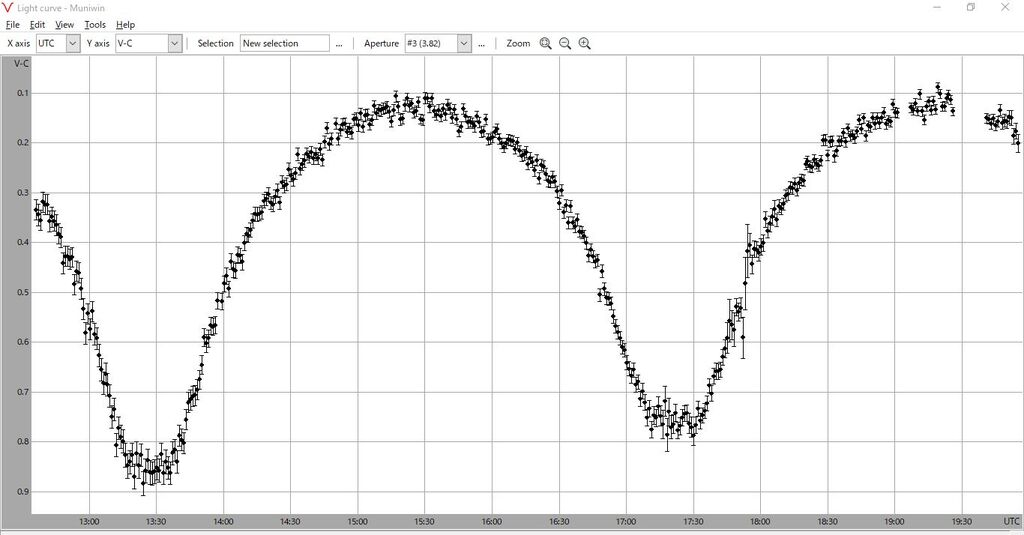Click the 0.9 magnitude axis label

[23, 492]
